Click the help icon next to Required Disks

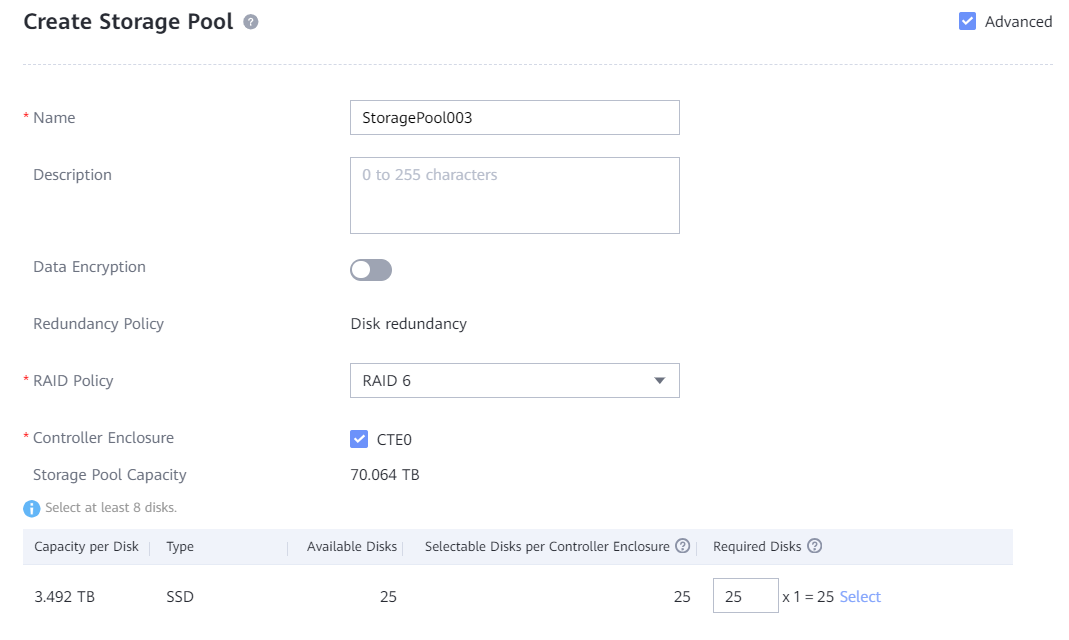tap(815, 546)
